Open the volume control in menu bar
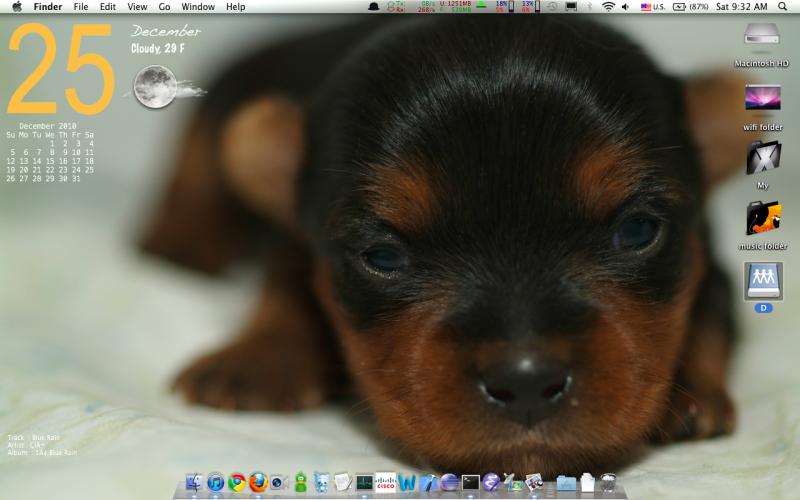The width and height of the screenshot is (800, 500). pos(626,7)
